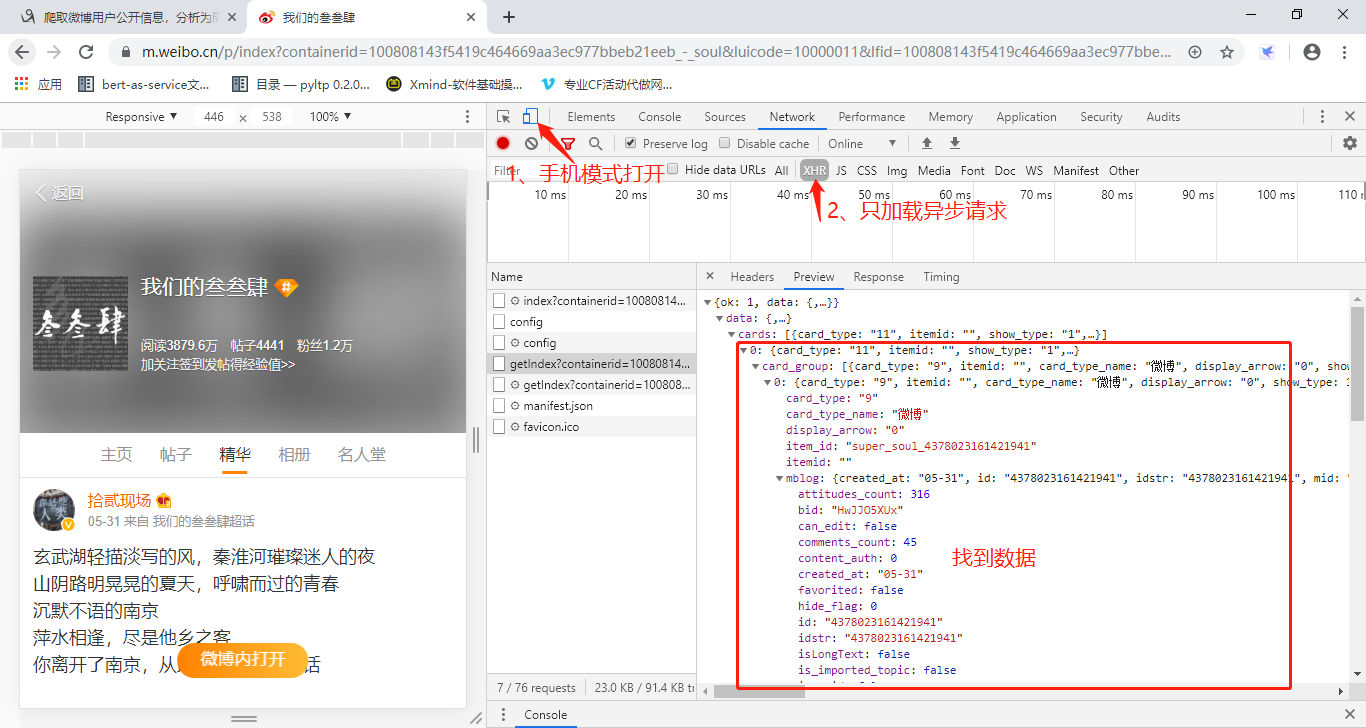
Task: Open the Application panel tab
Action: pos(1026,117)
